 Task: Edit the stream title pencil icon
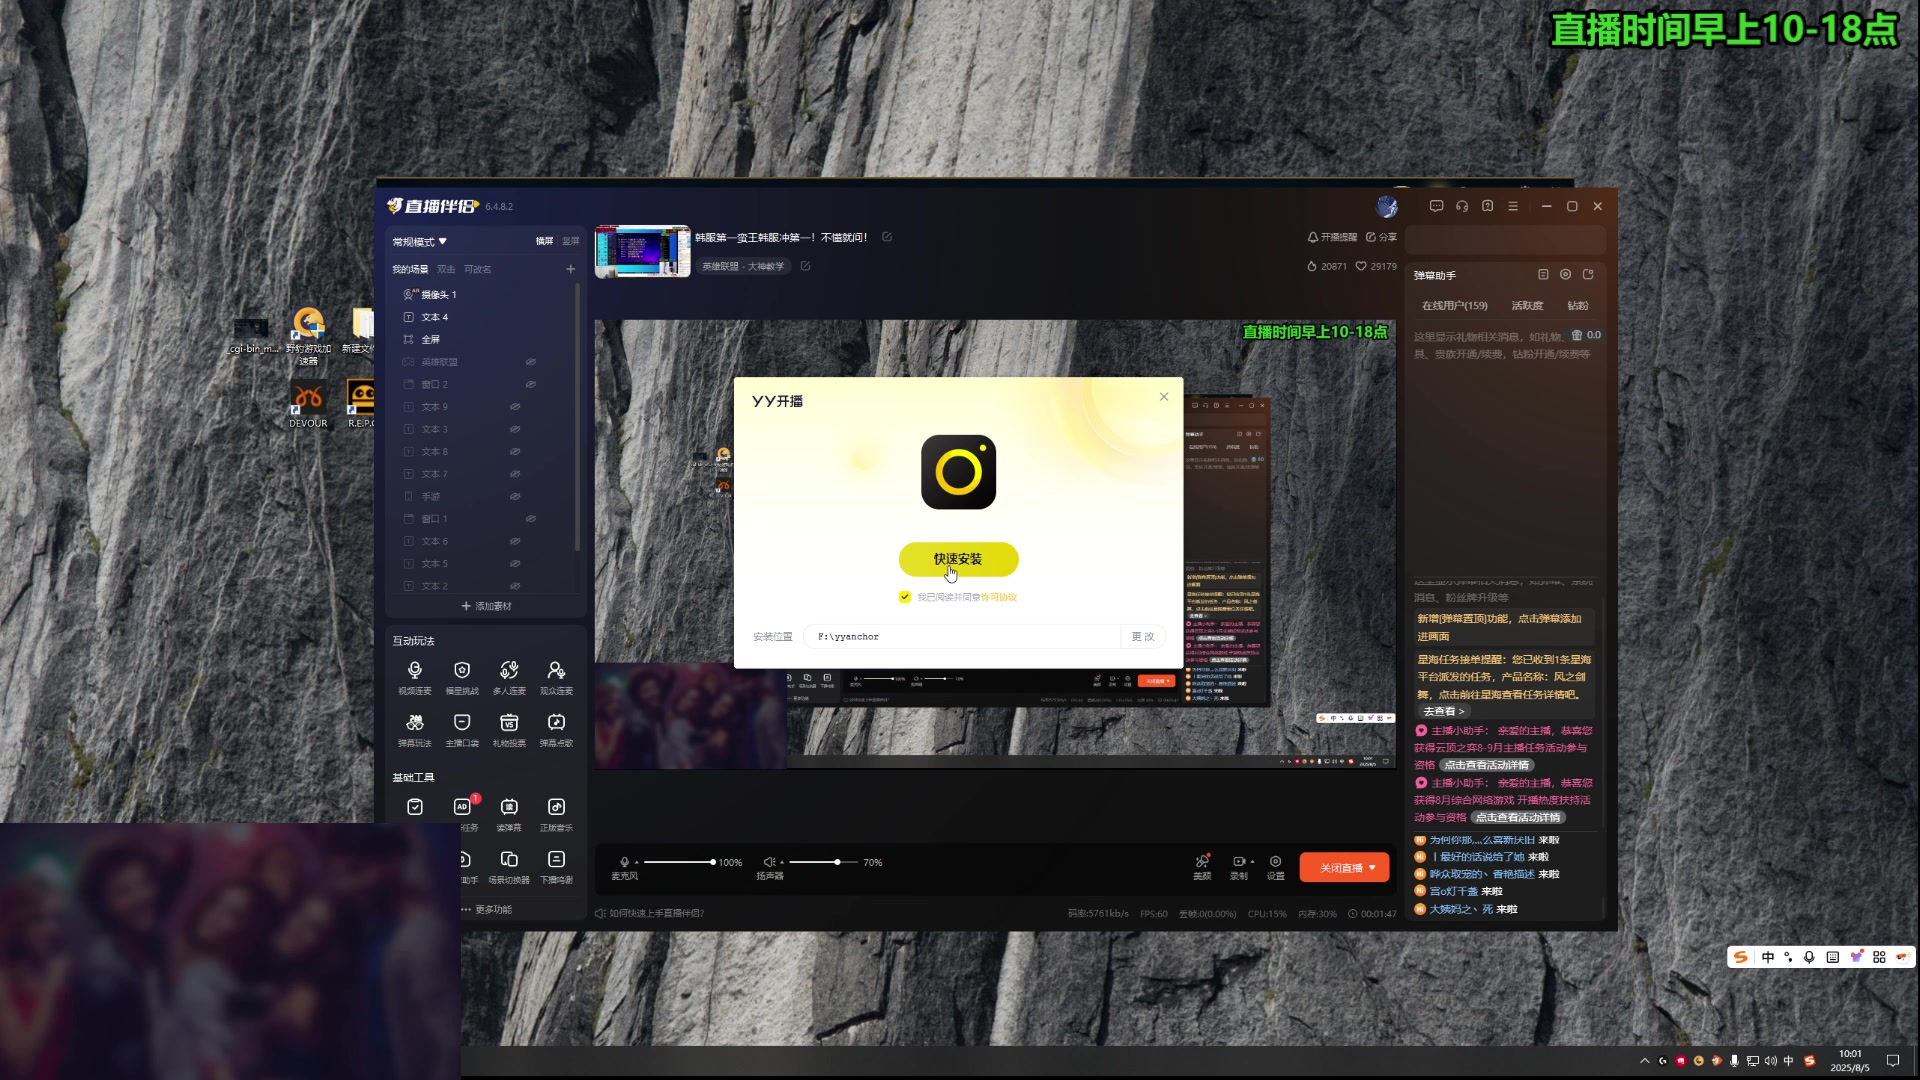887,237
